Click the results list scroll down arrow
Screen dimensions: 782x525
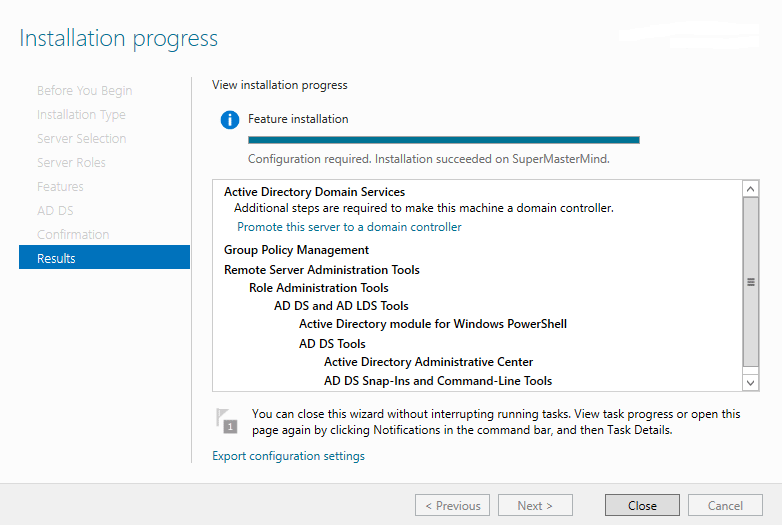point(751,382)
